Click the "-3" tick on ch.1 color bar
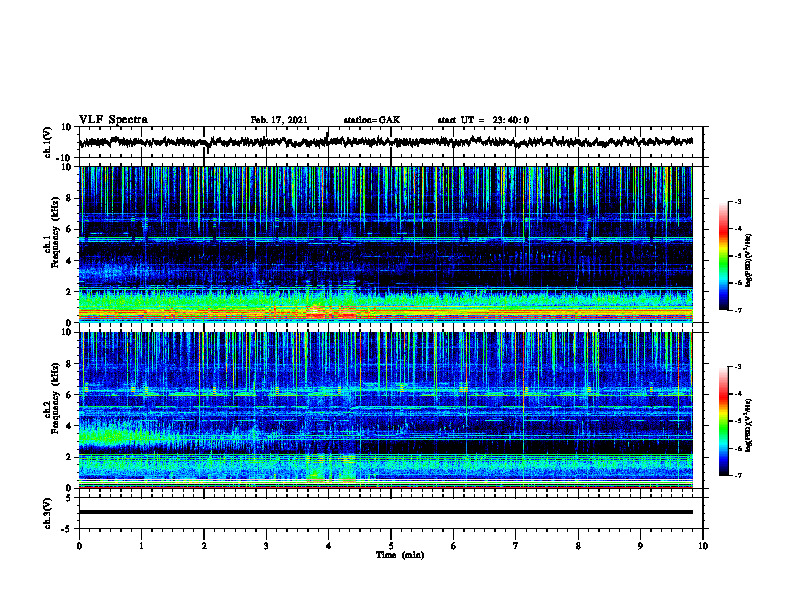 tap(738, 201)
